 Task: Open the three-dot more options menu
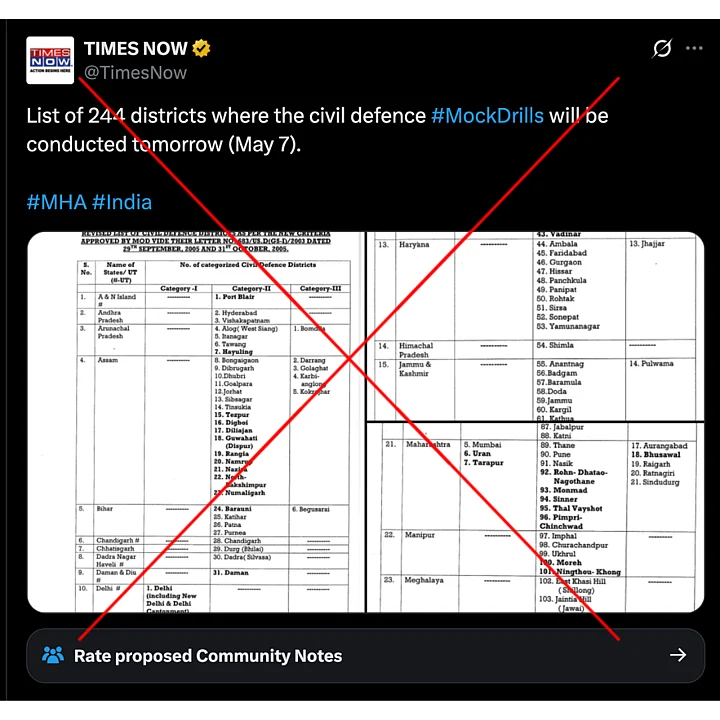pyautogui.click(x=694, y=48)
